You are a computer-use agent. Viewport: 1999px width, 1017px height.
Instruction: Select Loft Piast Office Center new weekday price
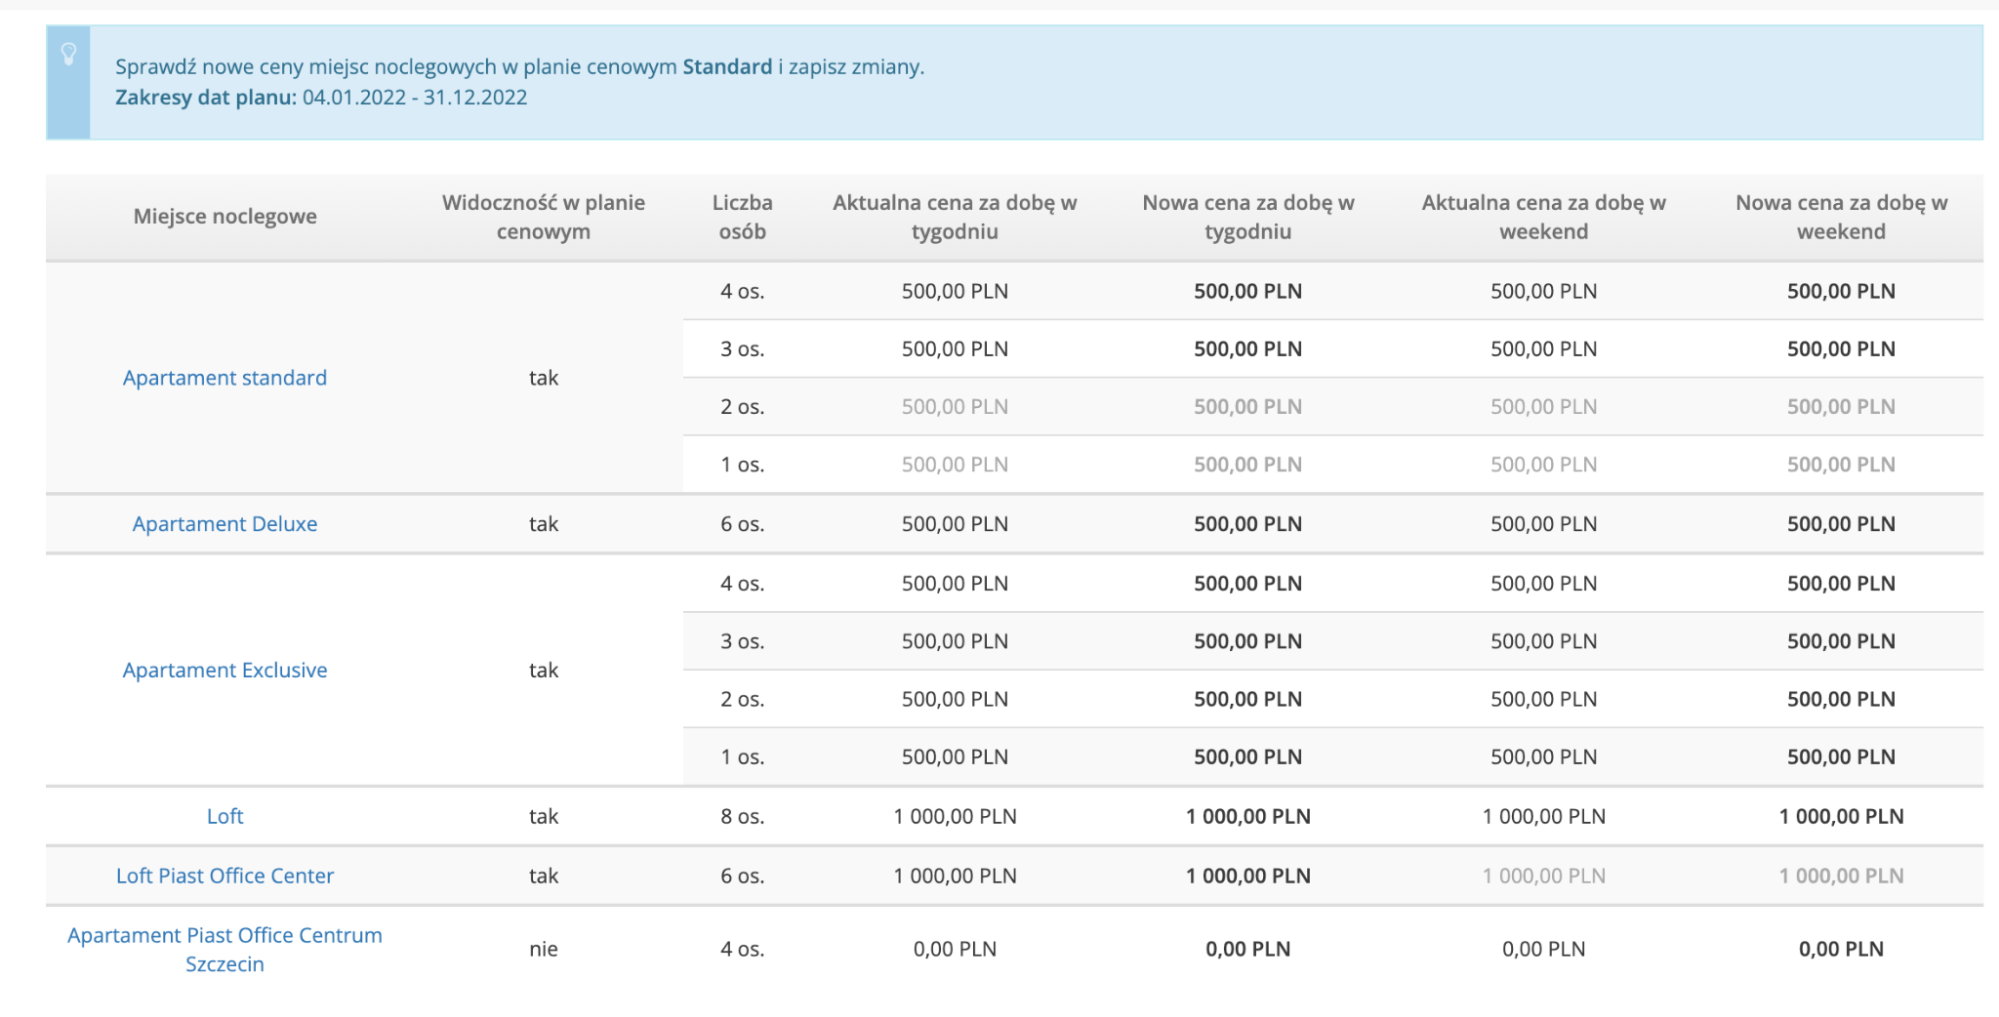click(x=1247, y=876)
